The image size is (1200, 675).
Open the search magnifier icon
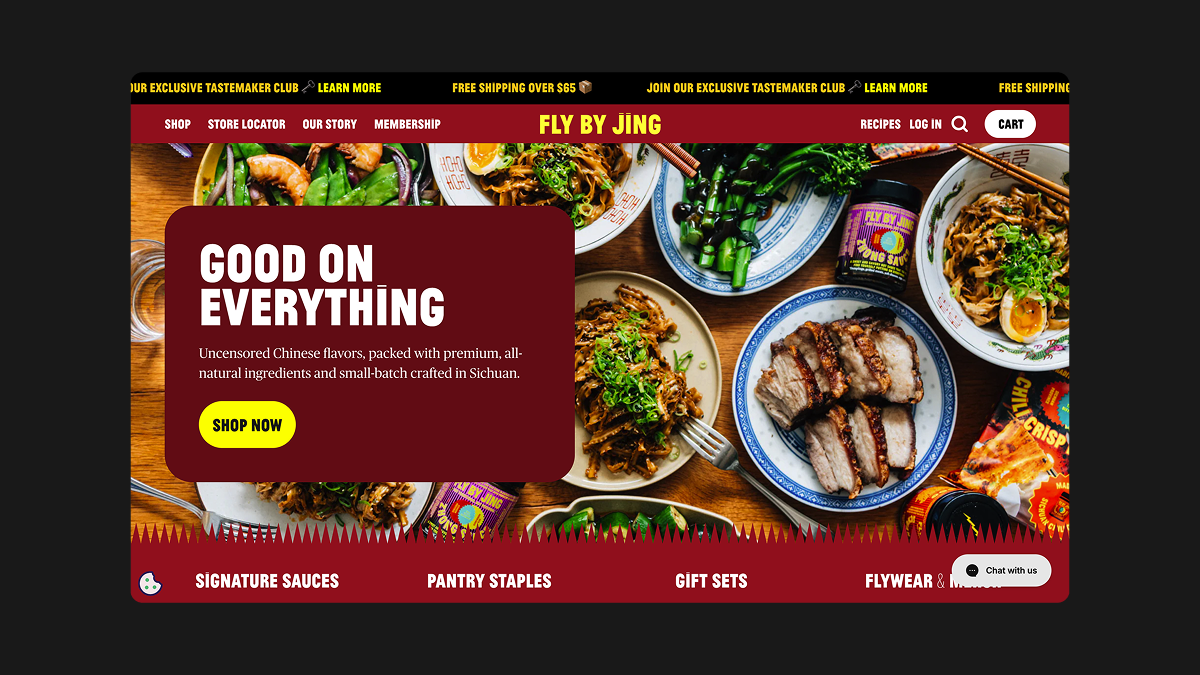960,124
